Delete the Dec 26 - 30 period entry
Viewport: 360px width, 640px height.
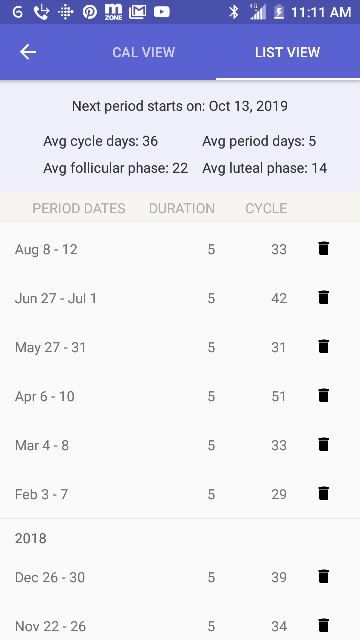[323, 576]
